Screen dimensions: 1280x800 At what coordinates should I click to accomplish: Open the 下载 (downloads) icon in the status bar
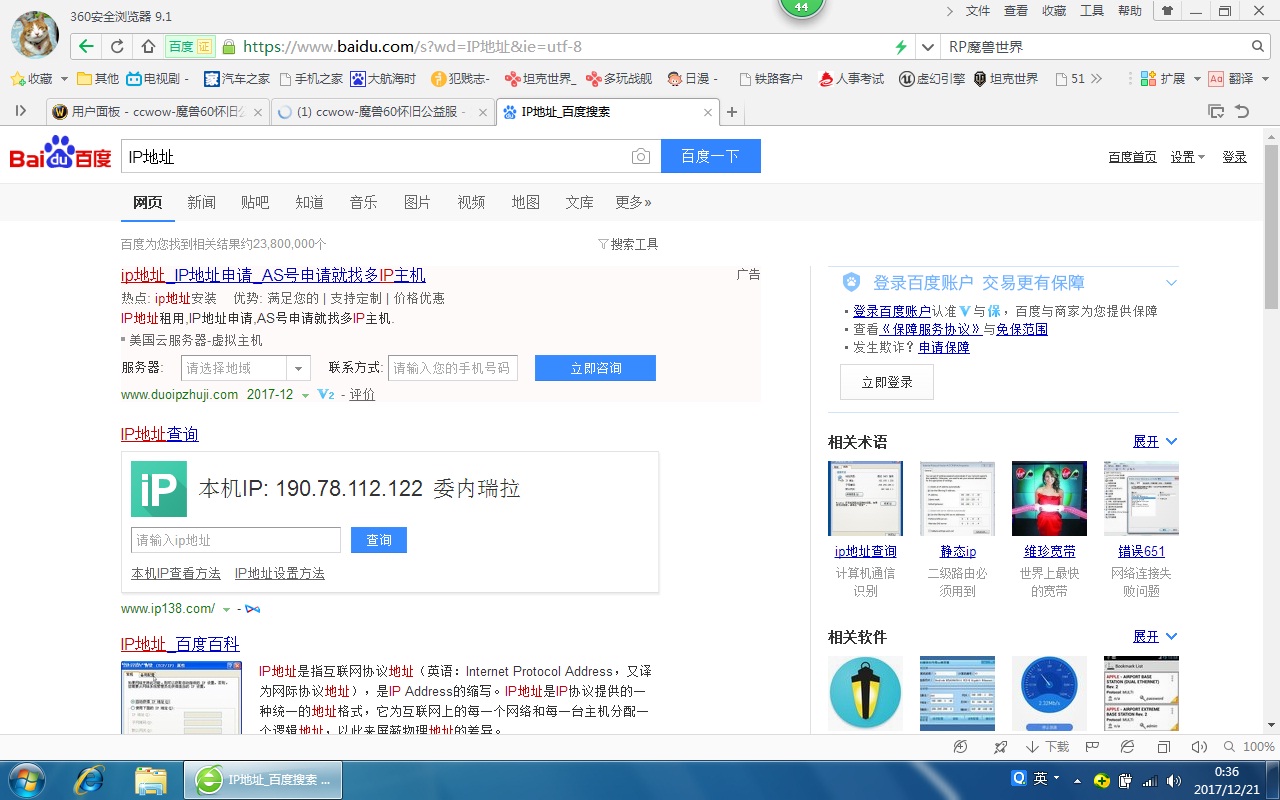[x=1045, y=746]
